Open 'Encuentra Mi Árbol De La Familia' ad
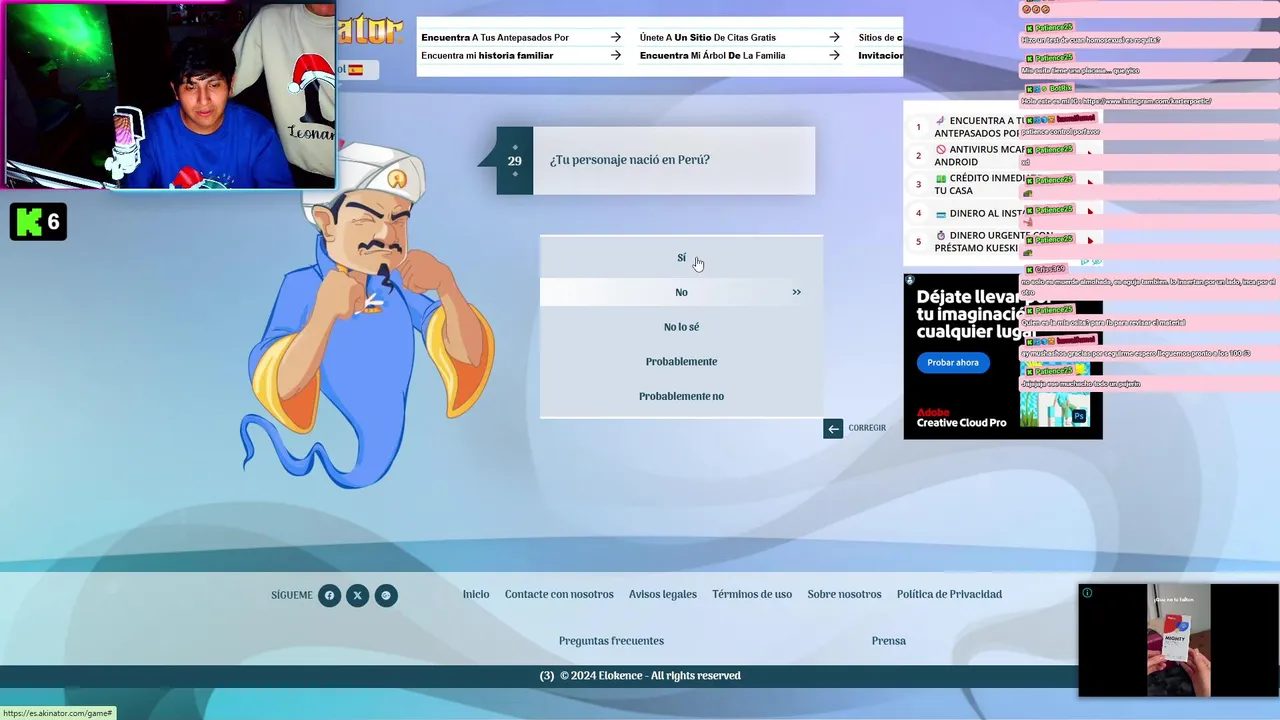 [x=712, y=56]
